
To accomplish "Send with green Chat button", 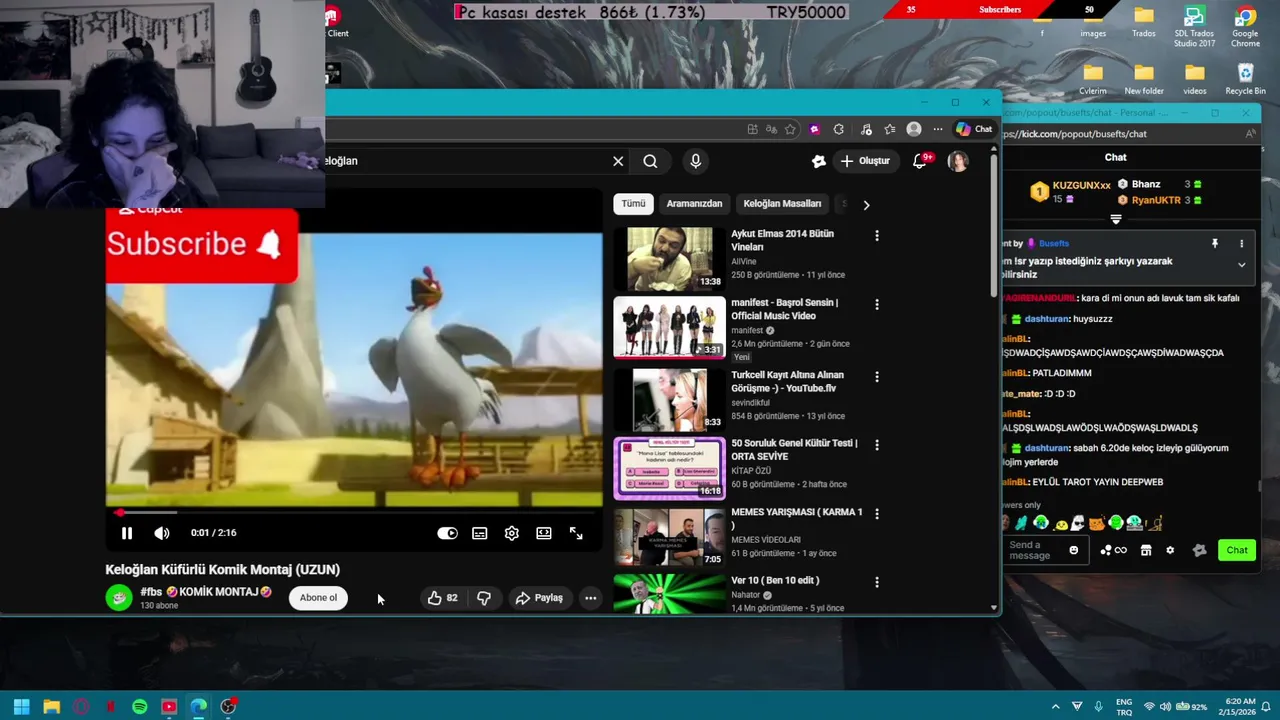I will coord(1237,550).
